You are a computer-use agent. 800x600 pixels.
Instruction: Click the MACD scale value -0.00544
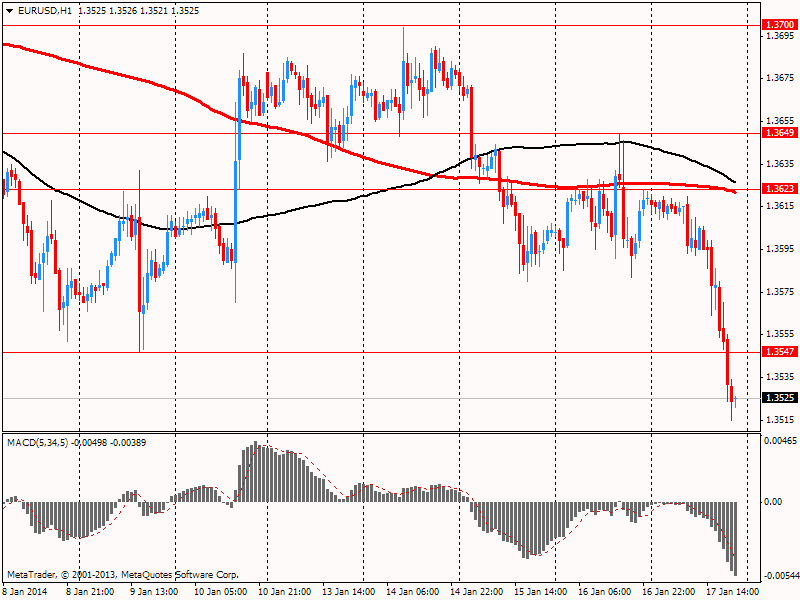tap(781, 576)
